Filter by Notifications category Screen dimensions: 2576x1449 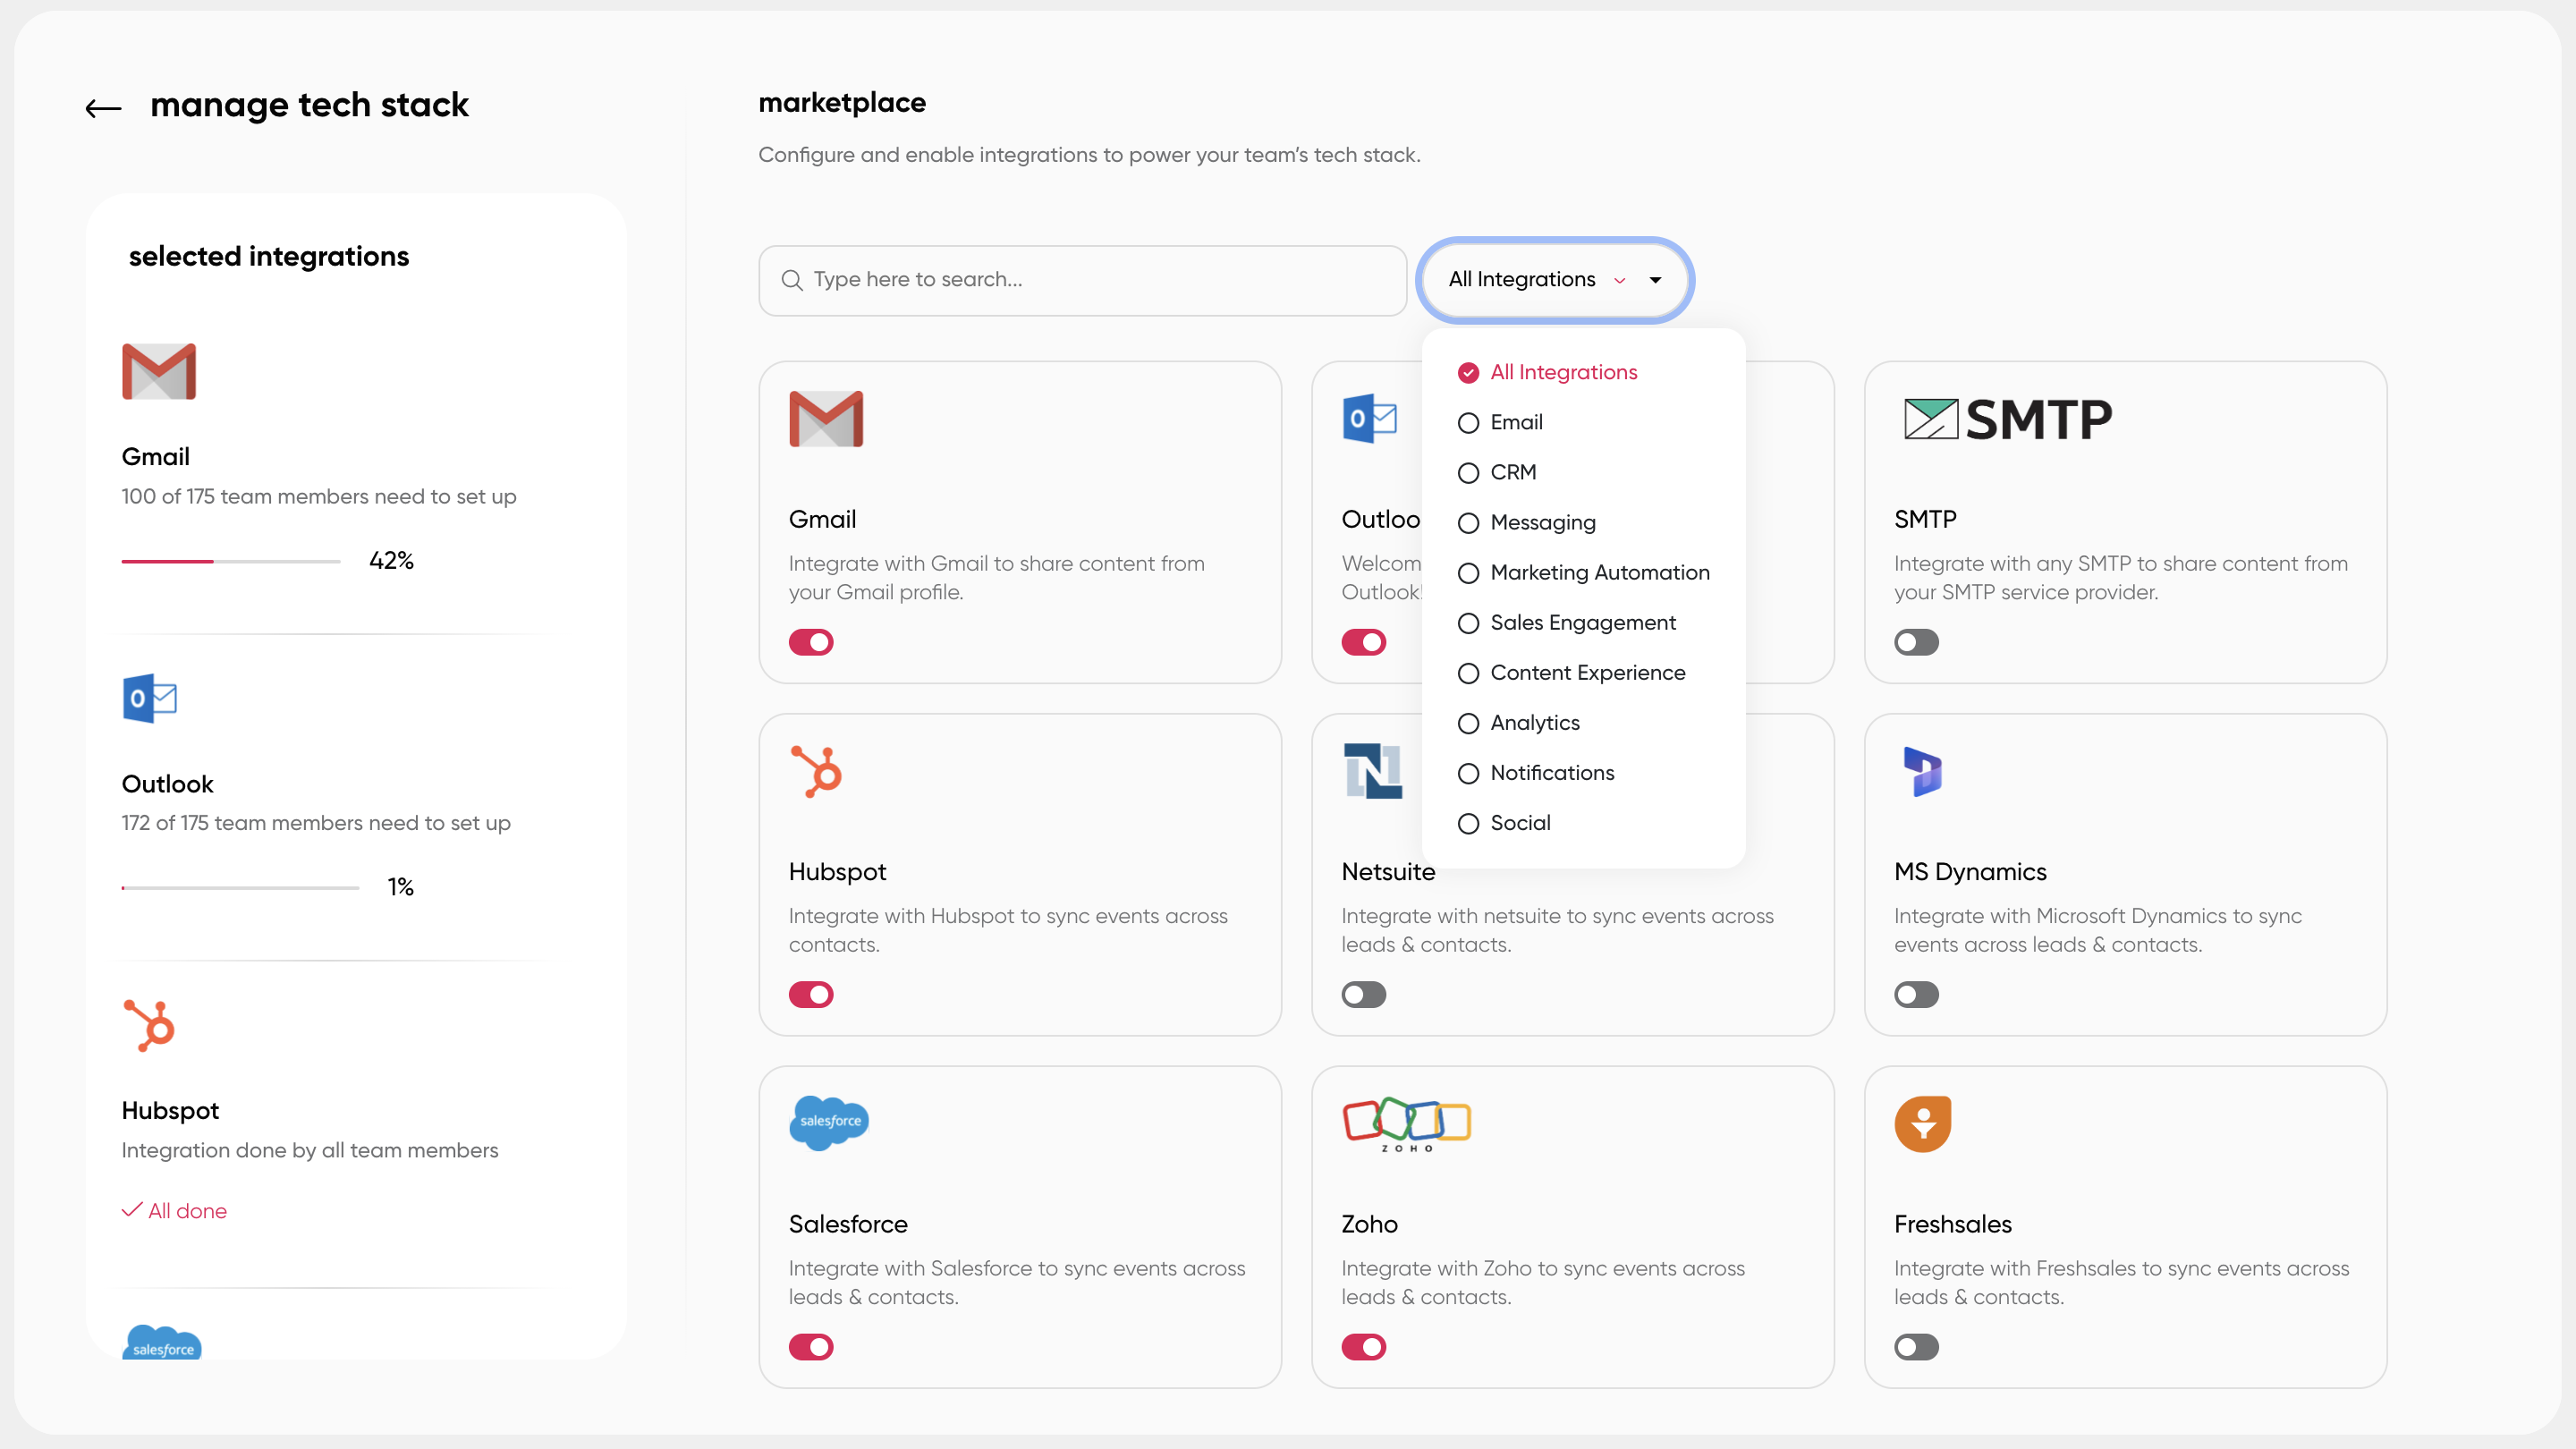point(1536,772)
